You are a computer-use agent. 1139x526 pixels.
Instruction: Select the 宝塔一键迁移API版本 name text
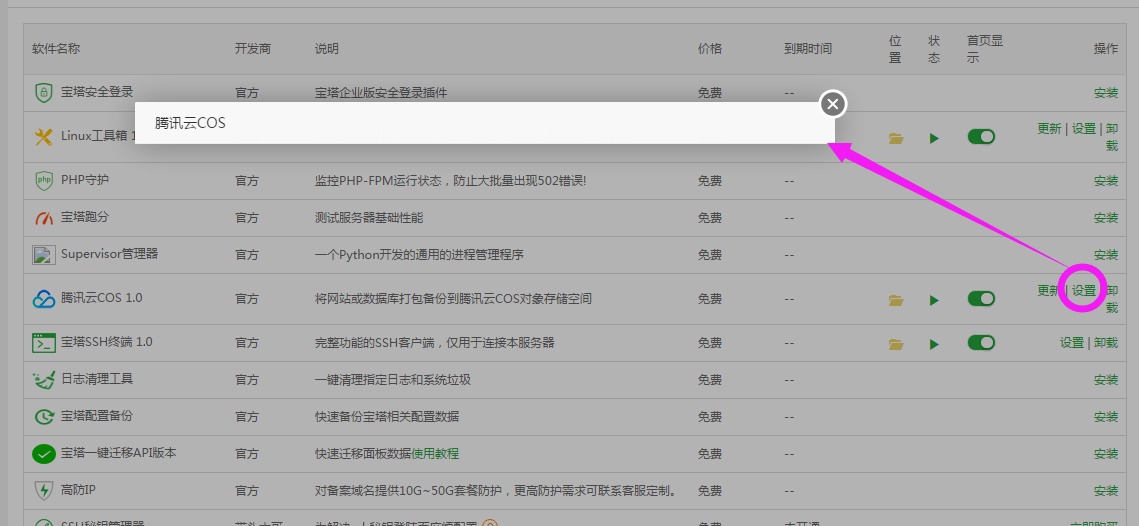pos(119,453)
